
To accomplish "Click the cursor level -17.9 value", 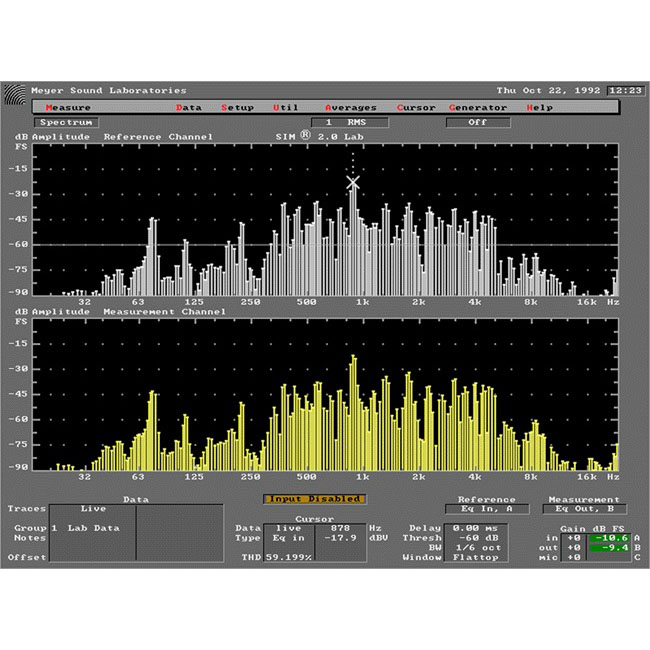I will (341, 538).
